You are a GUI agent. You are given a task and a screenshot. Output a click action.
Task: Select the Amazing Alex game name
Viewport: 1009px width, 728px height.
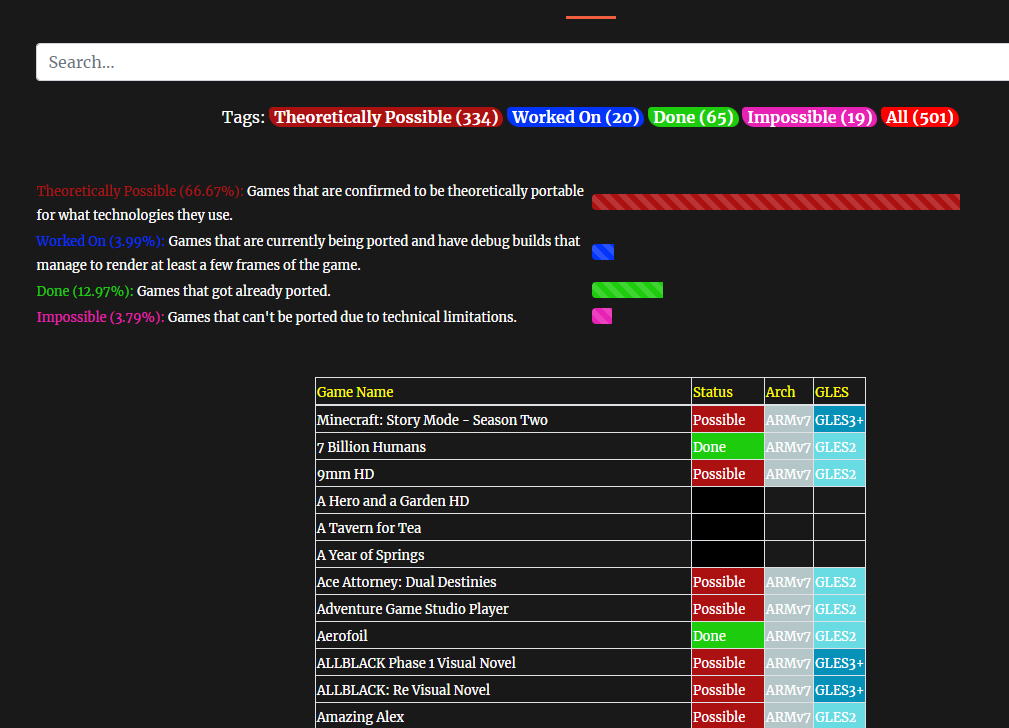click(x=360, y=717)
